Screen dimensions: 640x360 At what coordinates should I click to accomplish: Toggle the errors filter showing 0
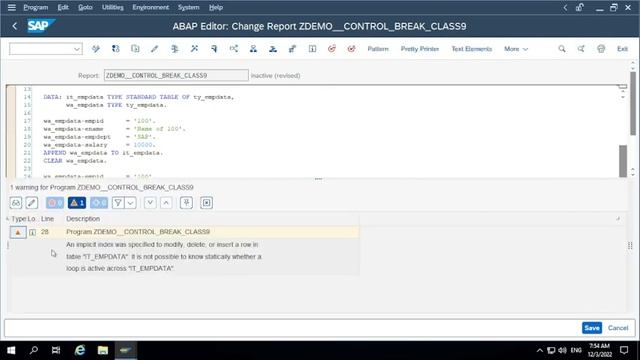click(x=55, y=203)
